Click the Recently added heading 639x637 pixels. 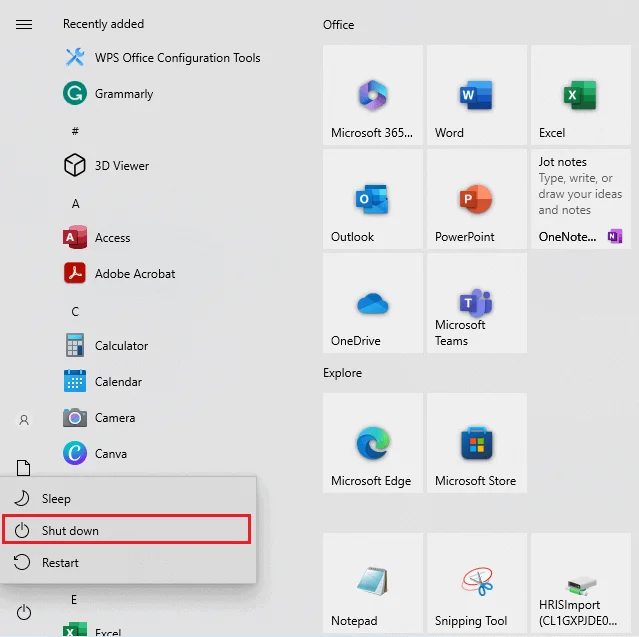[x=103, y=24]
